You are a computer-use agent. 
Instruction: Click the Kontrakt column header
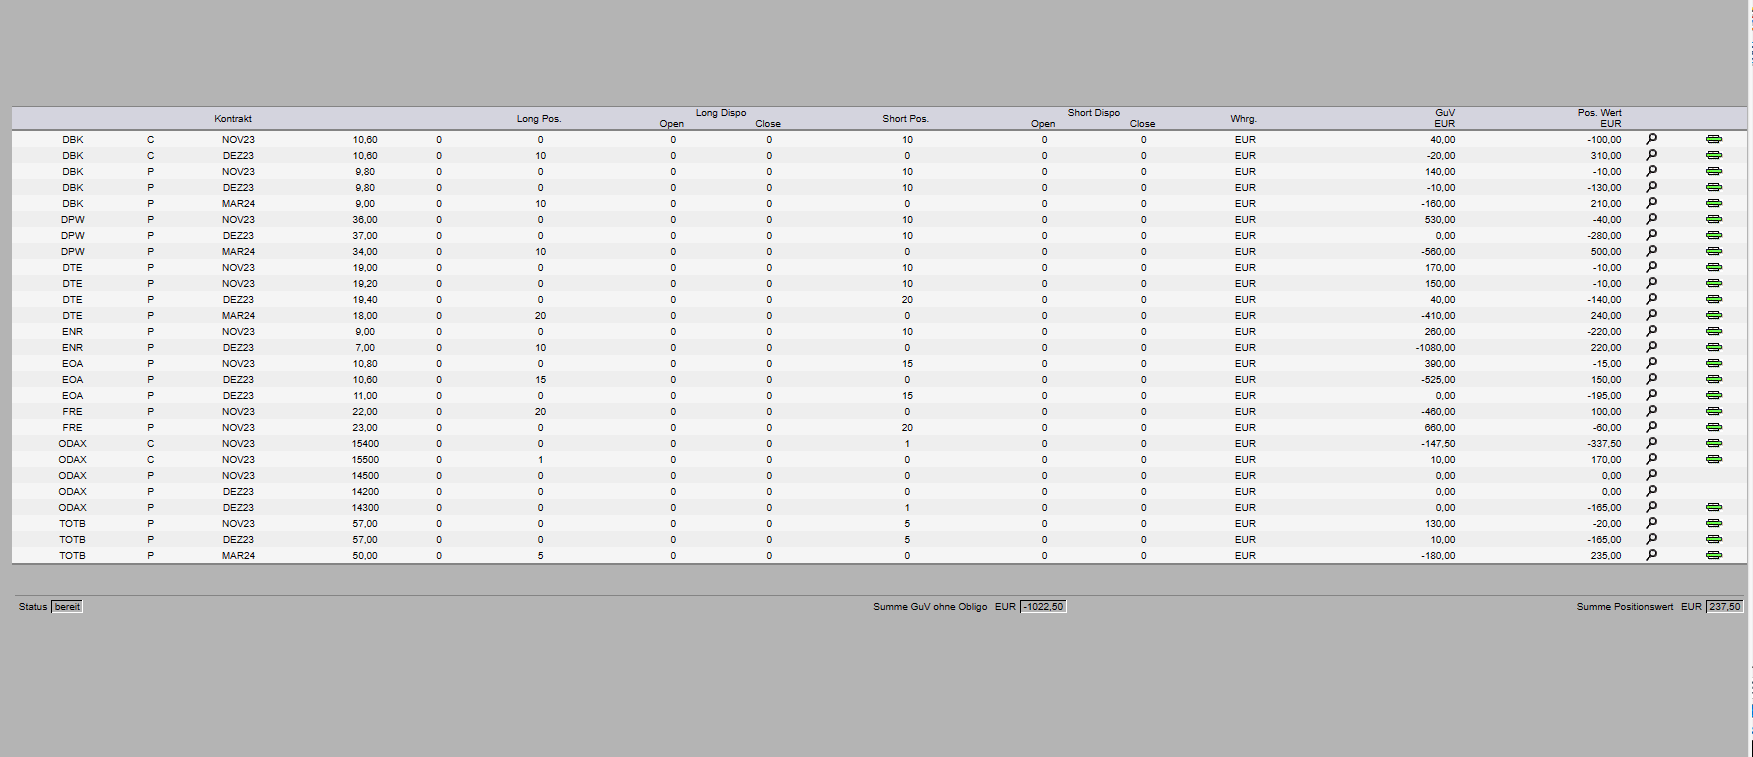[233, 119]
